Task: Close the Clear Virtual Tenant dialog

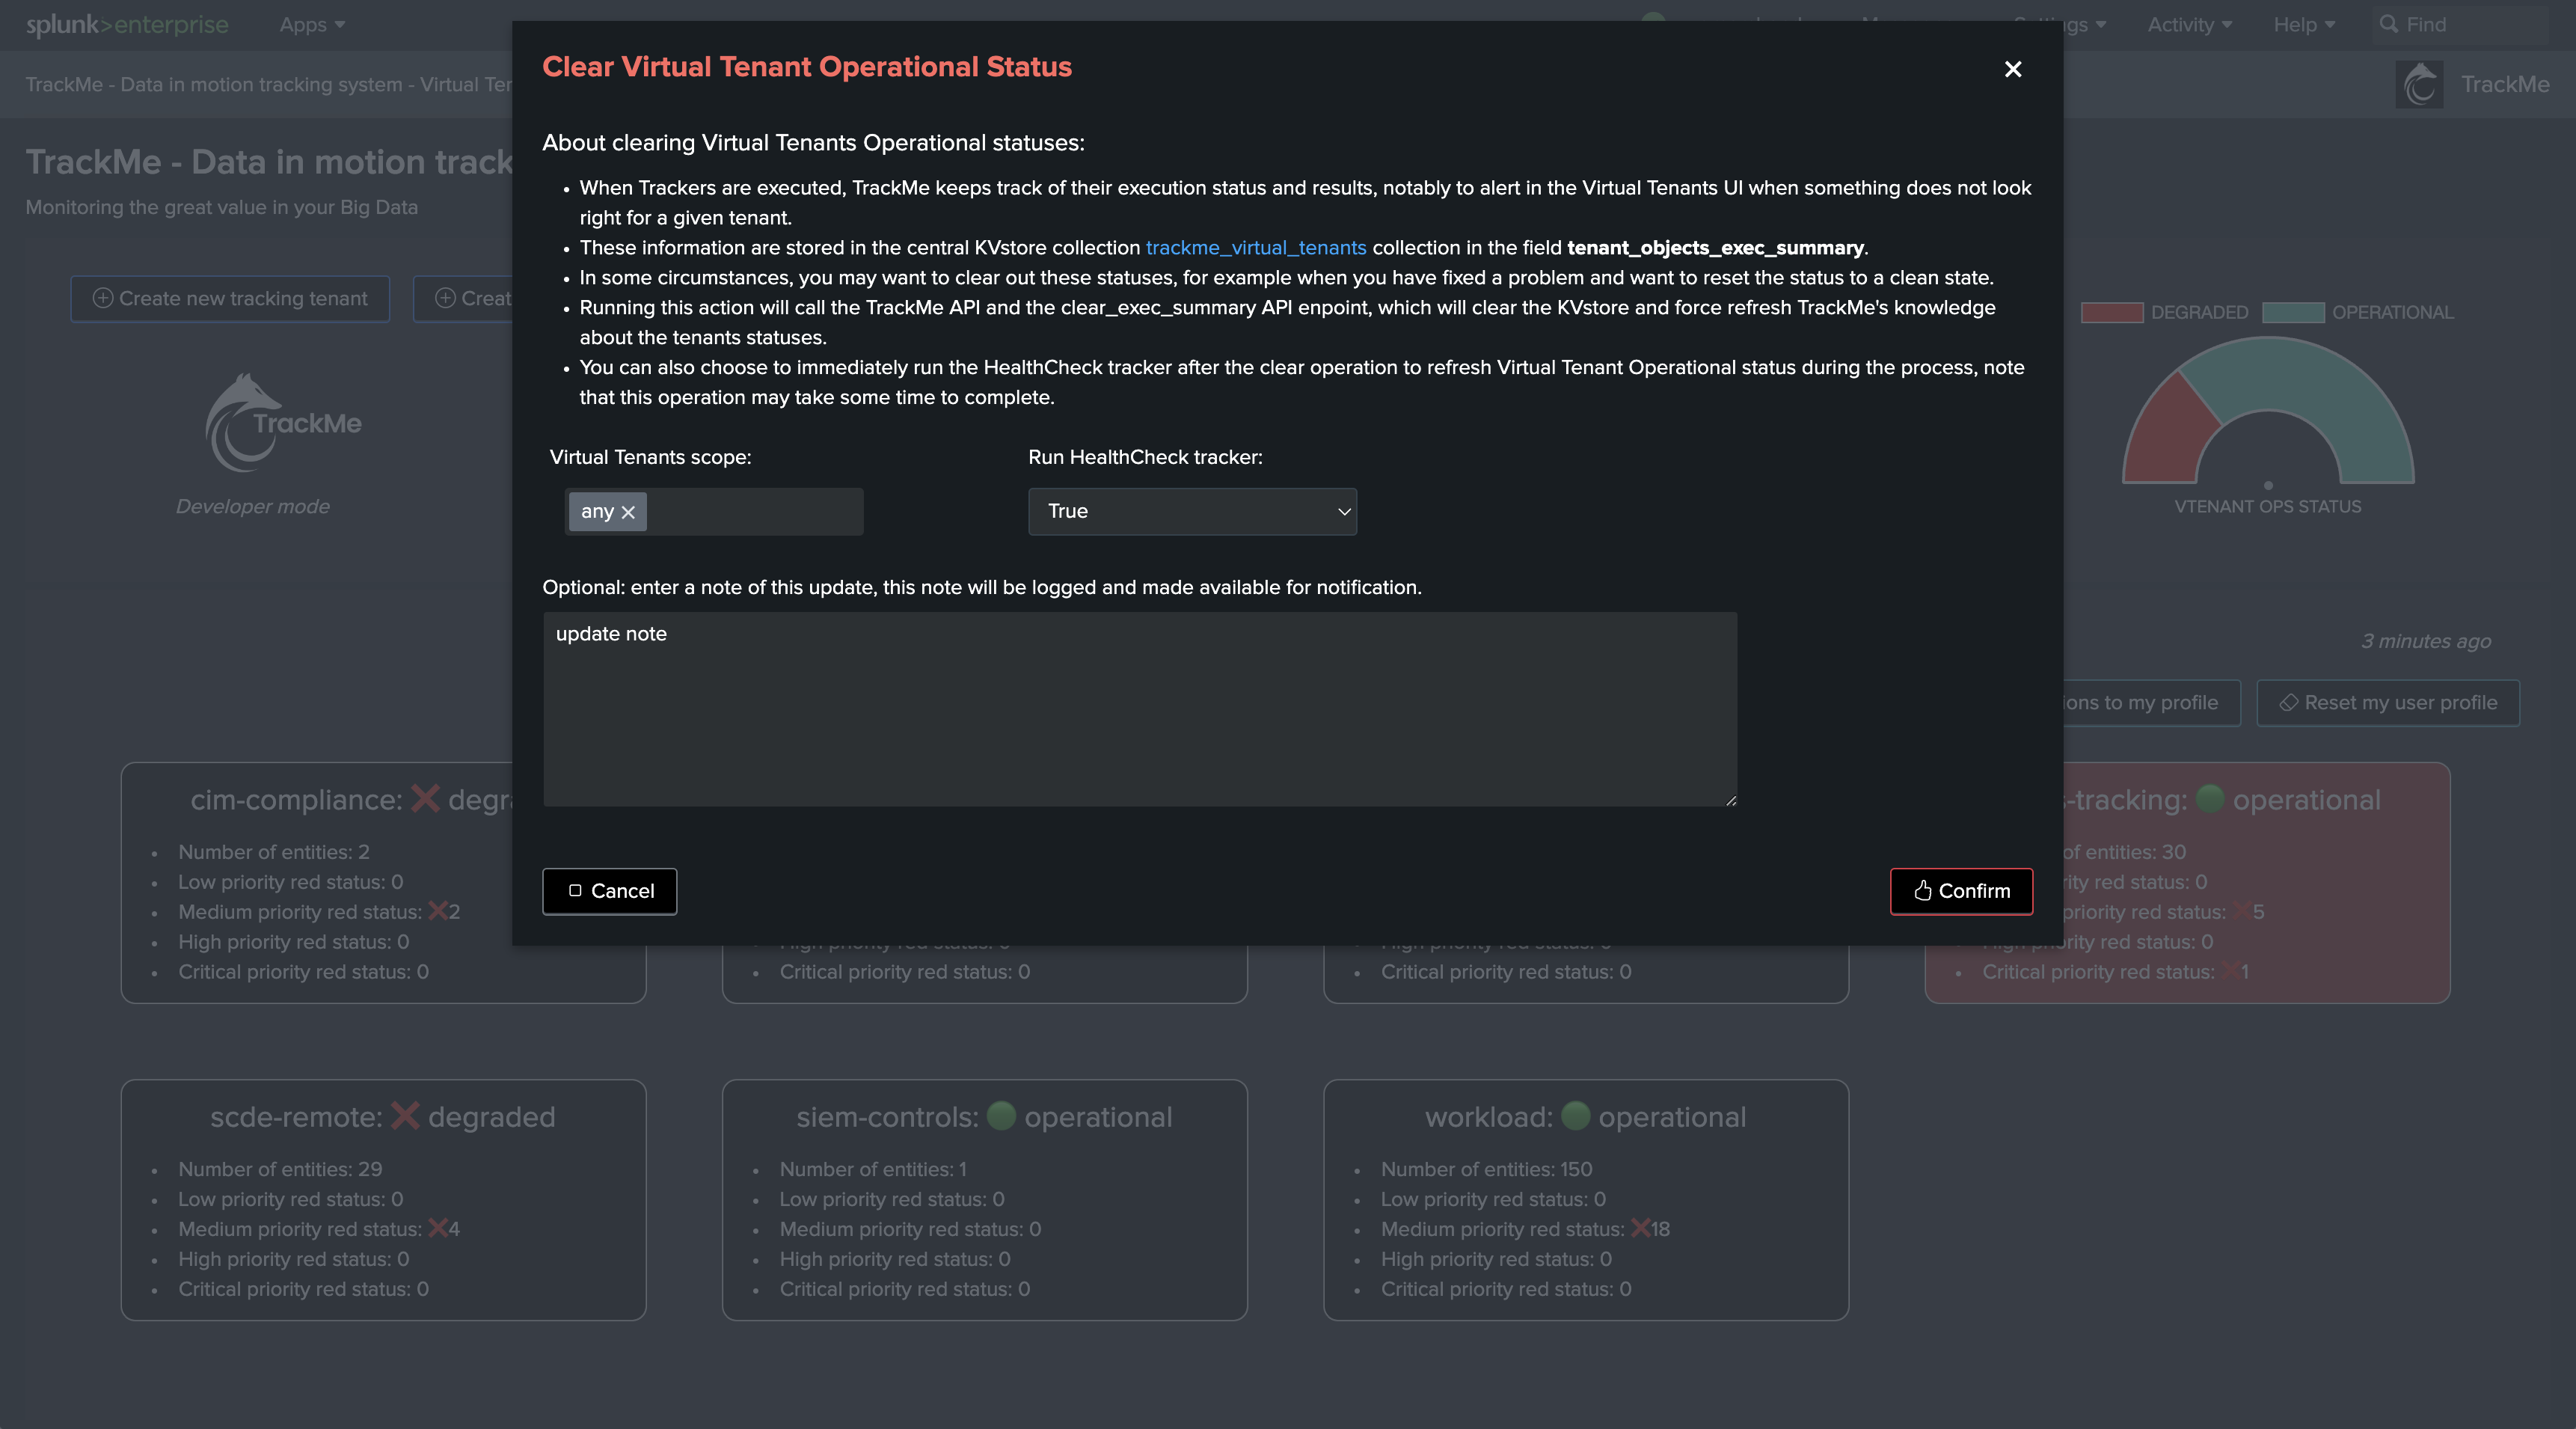Action: point(2012,69)
